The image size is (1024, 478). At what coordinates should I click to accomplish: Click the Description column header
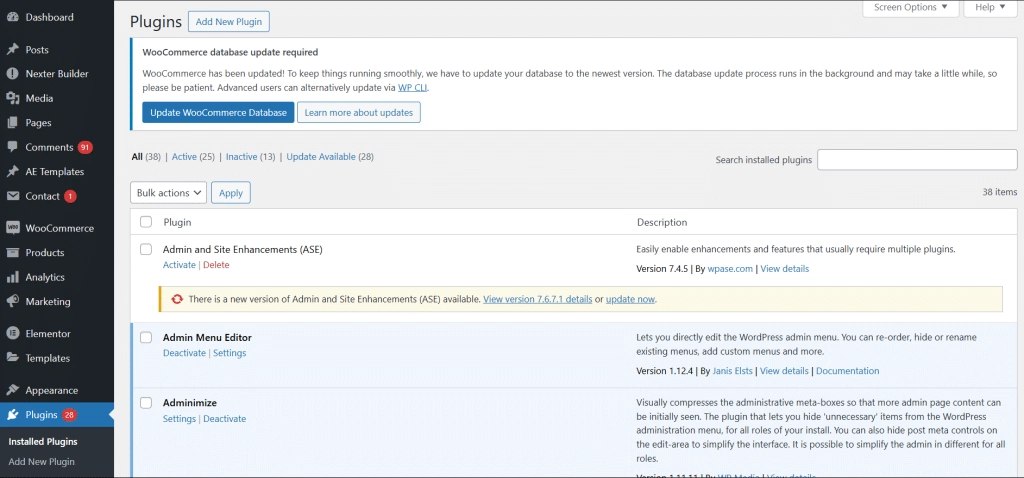pos(662,222)
